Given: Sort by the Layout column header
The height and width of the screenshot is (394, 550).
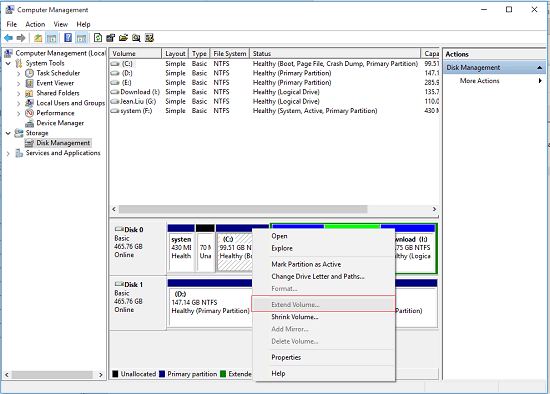Looking at the screenshot, I should (x=175, y=53).
